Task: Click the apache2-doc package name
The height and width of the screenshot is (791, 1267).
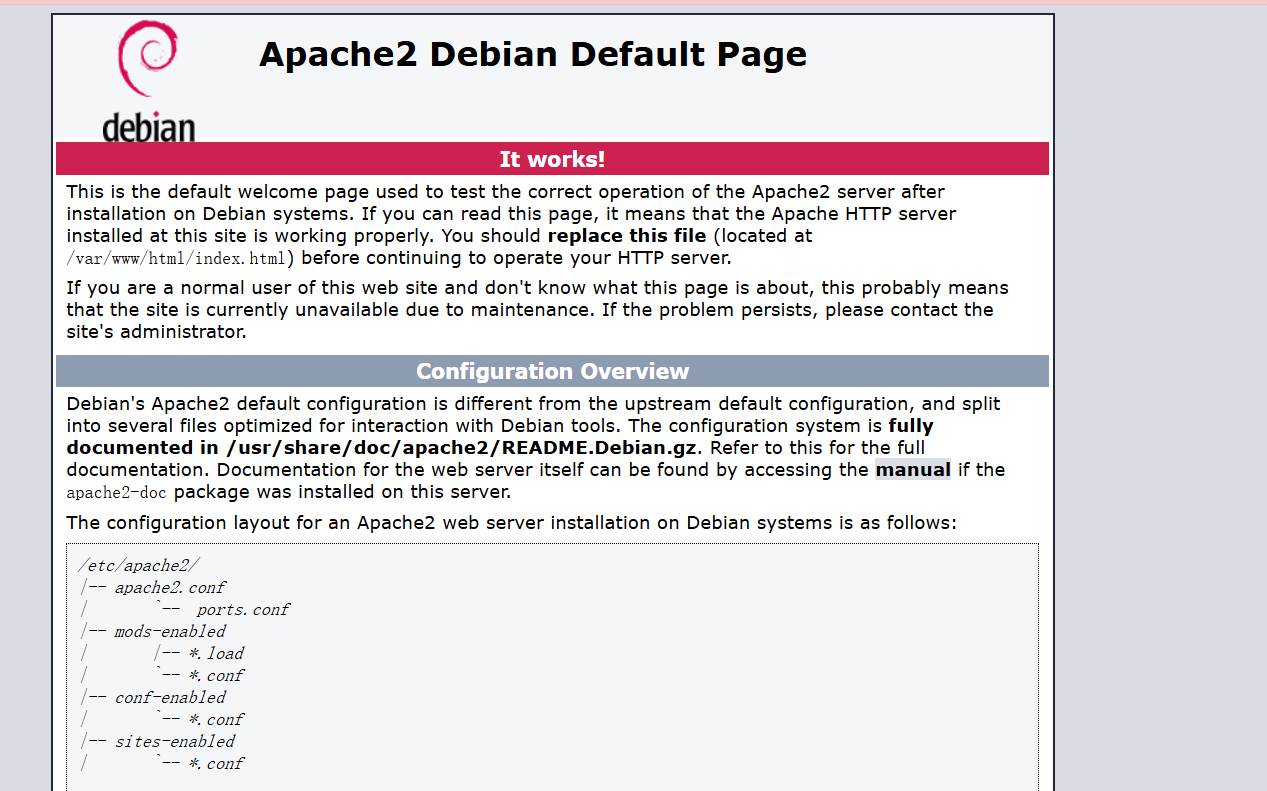Action: pyautogui.click(x=116, y=493)
